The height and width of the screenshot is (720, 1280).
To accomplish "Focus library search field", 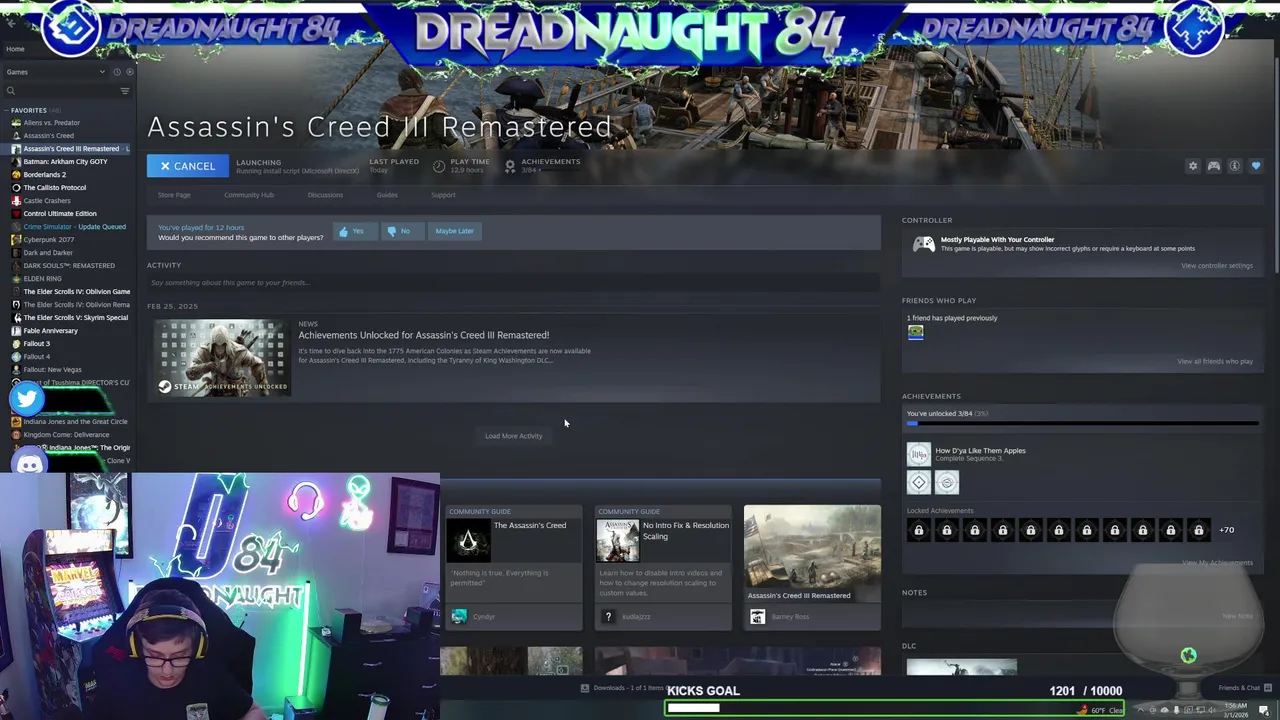I will tap(60, 91).
